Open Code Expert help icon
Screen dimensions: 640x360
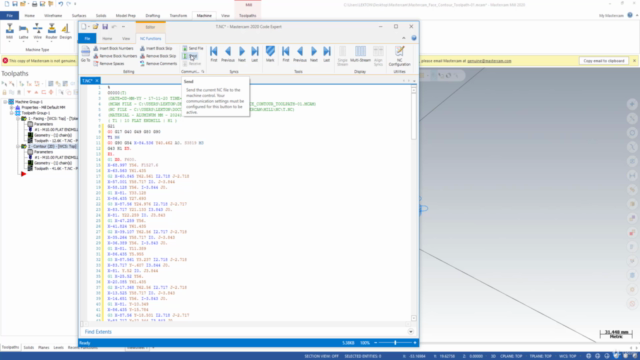(x=414, y=38)
